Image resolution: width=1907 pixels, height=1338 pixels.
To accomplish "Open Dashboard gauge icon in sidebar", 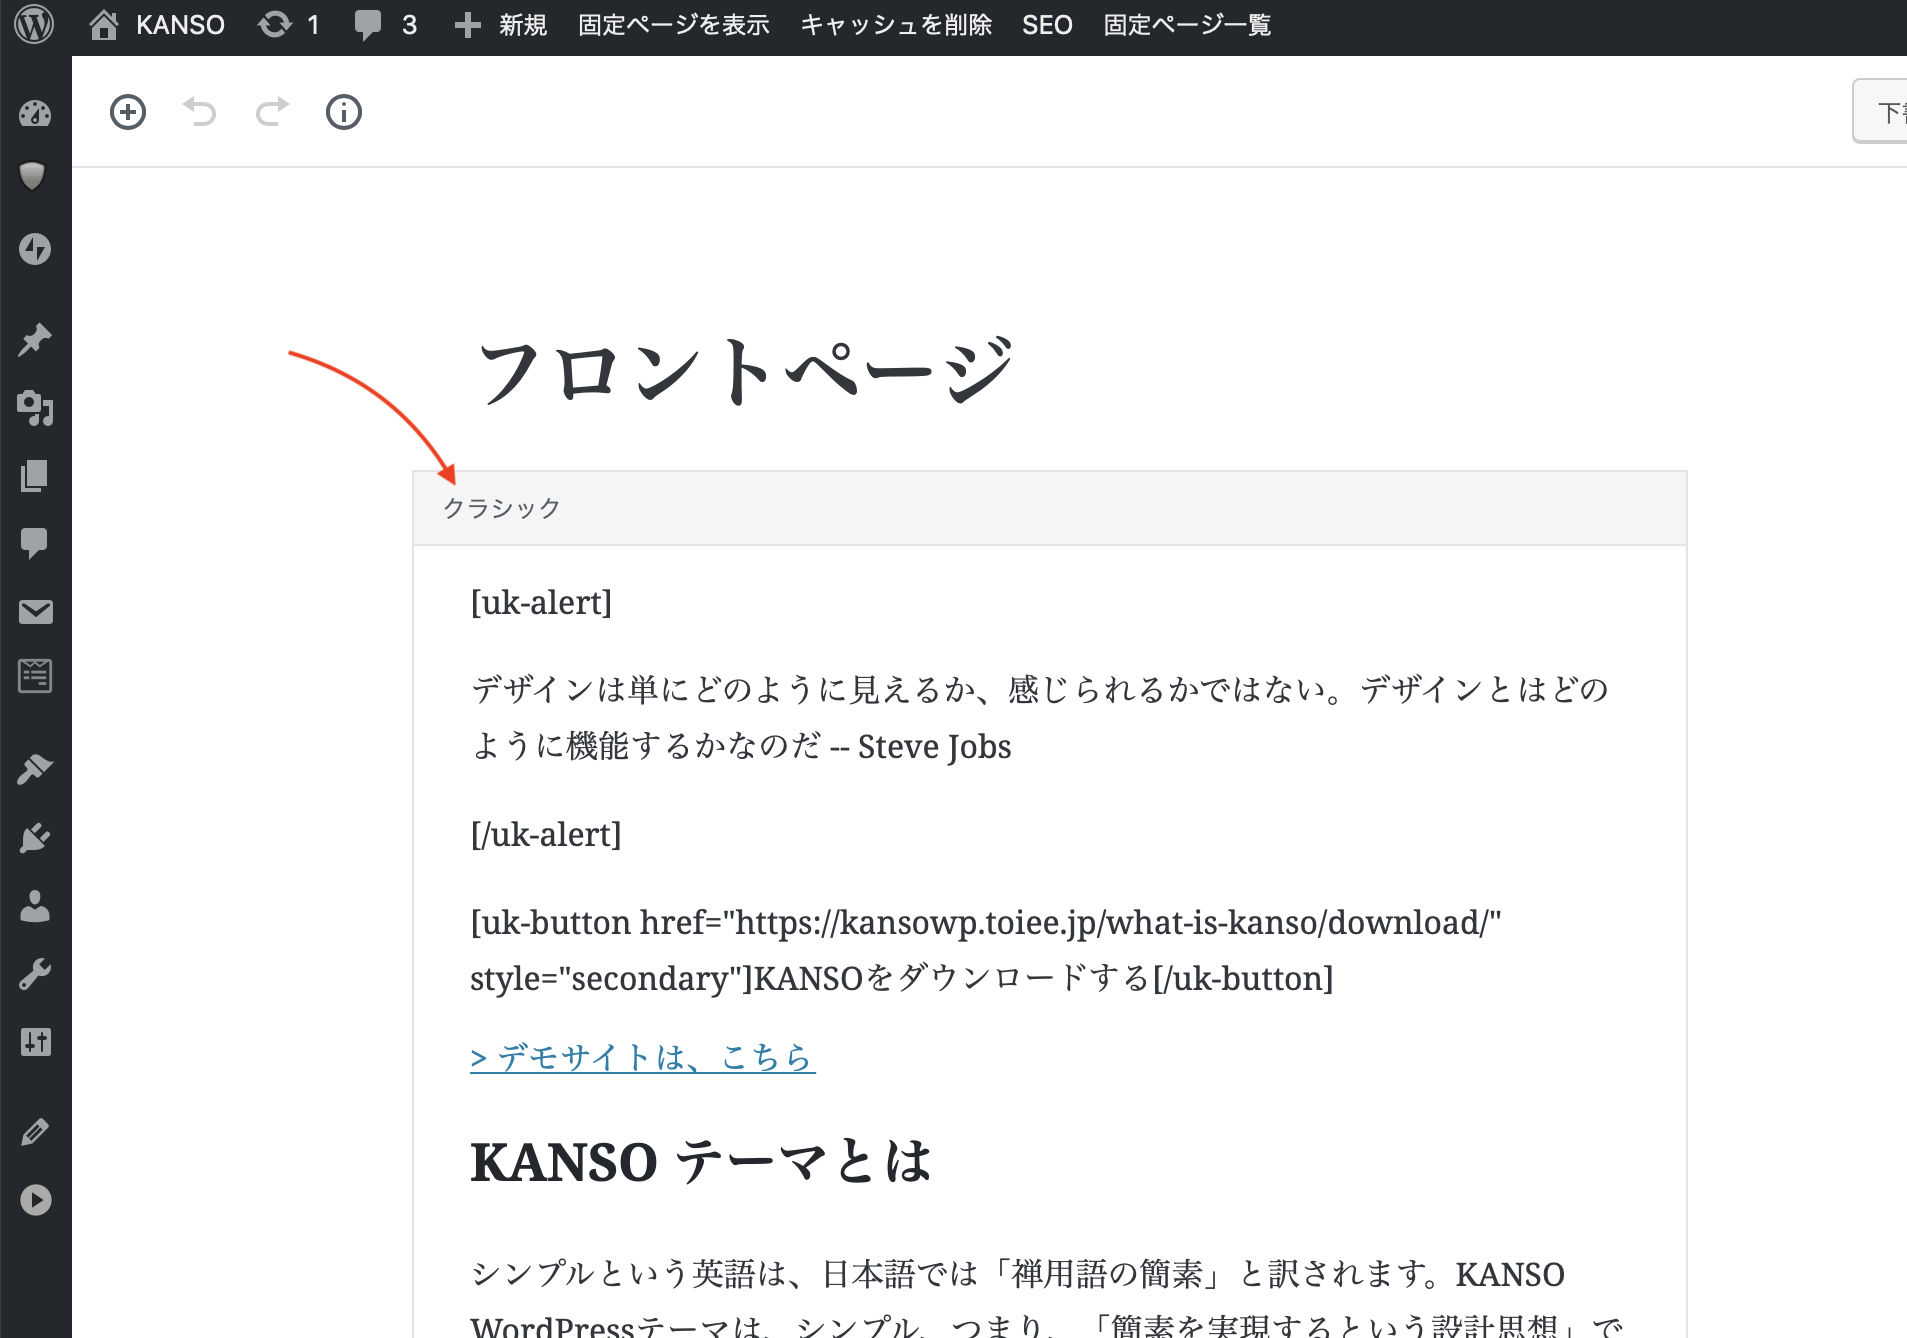I will click(x=35, y=113).
